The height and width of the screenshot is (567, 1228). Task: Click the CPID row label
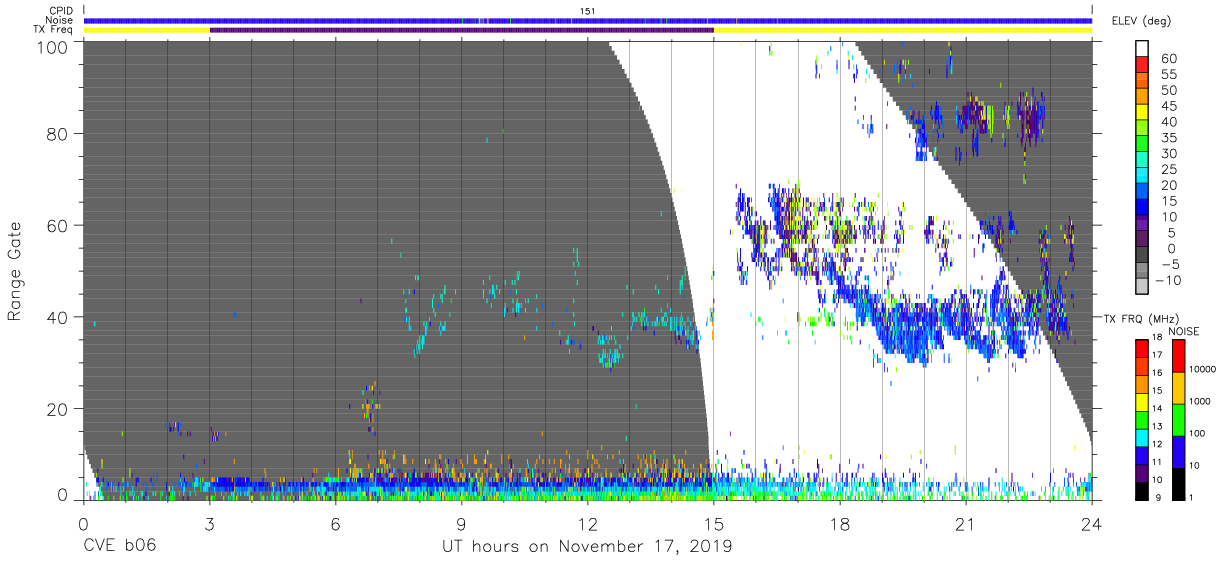coord(59,10)
